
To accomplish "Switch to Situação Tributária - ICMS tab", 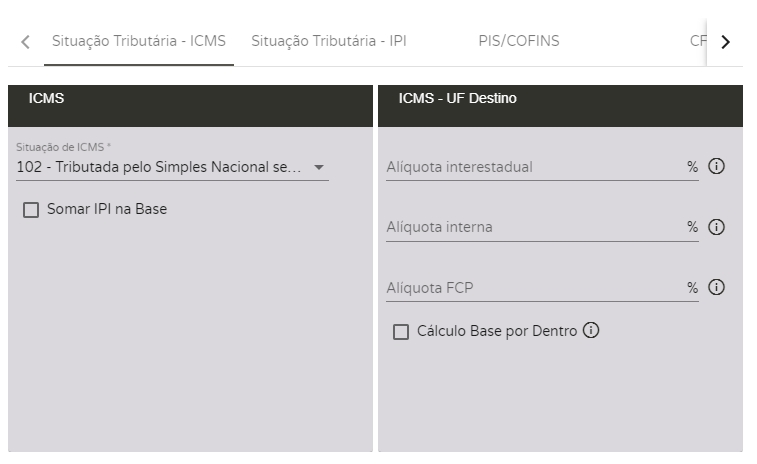I will (139, 42).
